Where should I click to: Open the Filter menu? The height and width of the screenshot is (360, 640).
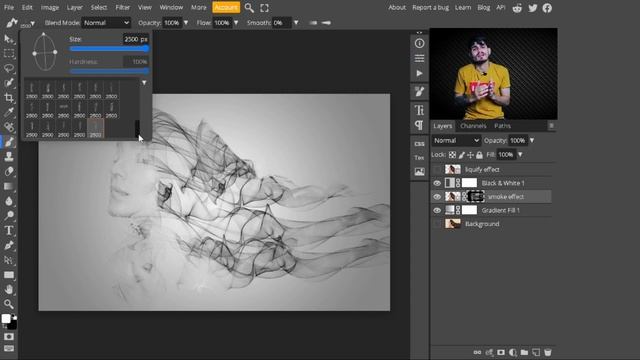[122, 7]
